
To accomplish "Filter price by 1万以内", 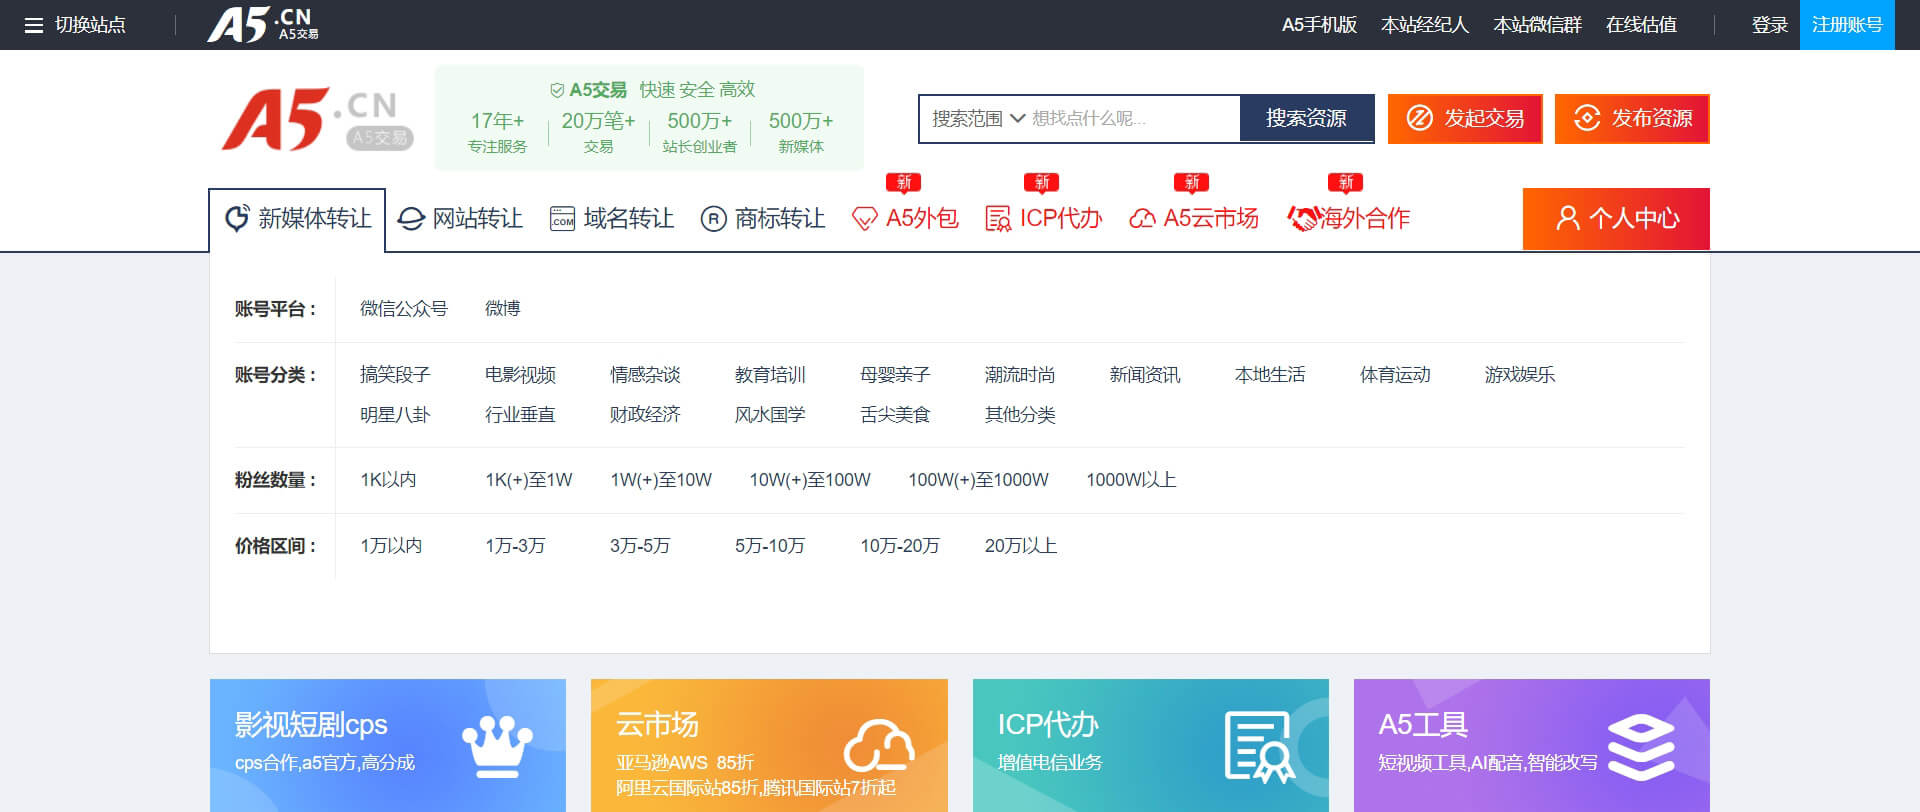I will pyautogui.click(x=391, y=546).
